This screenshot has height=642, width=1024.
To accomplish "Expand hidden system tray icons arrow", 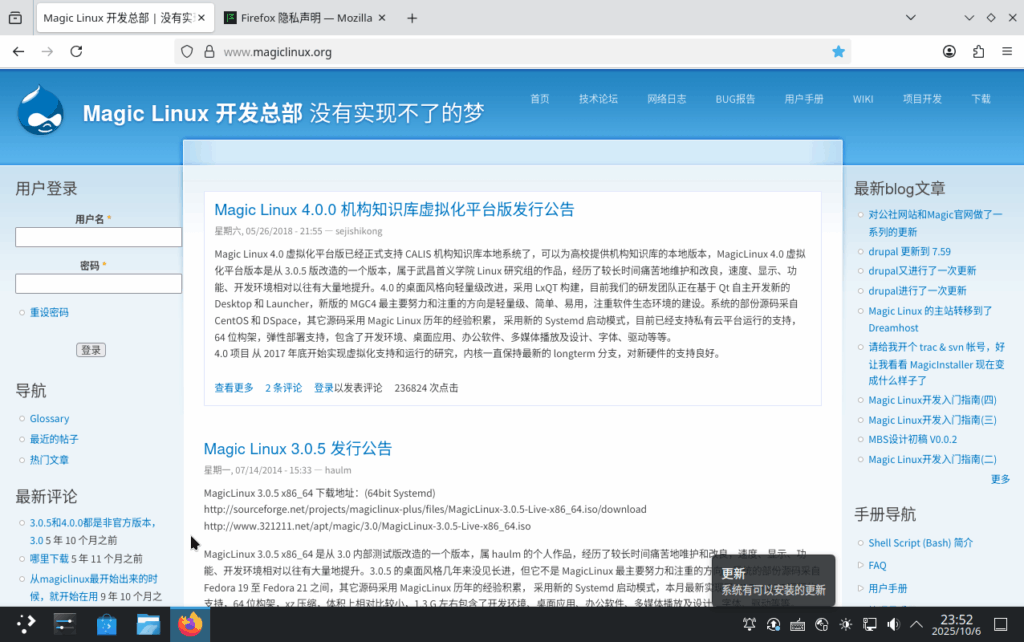I will (917, 625).
